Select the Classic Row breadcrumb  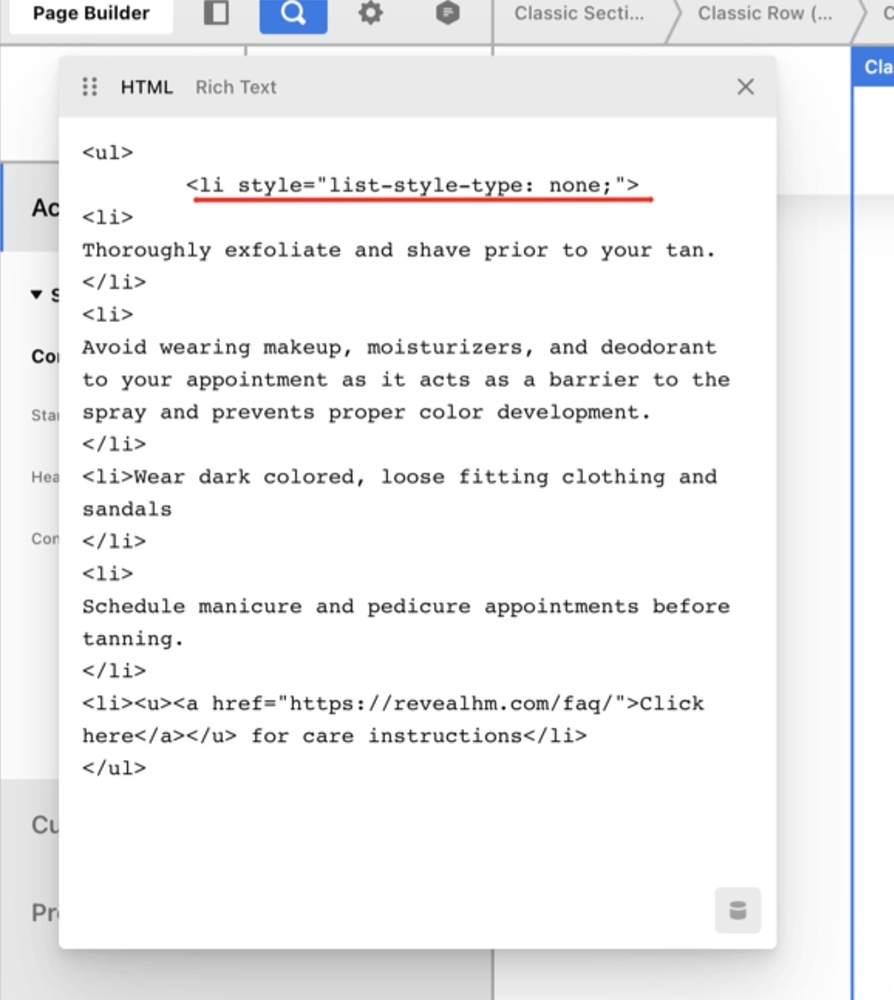pyautogui.click(x=764, y=14)
